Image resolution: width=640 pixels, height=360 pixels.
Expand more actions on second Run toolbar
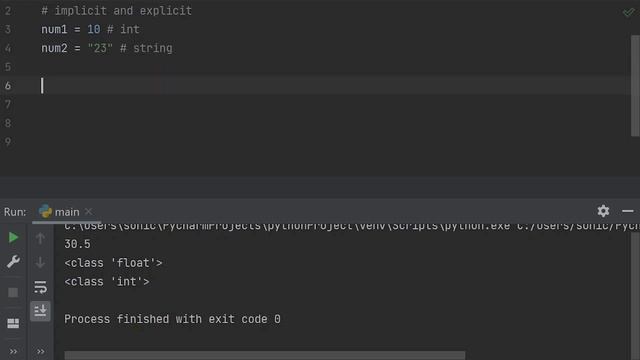click(x=40, y=351)
